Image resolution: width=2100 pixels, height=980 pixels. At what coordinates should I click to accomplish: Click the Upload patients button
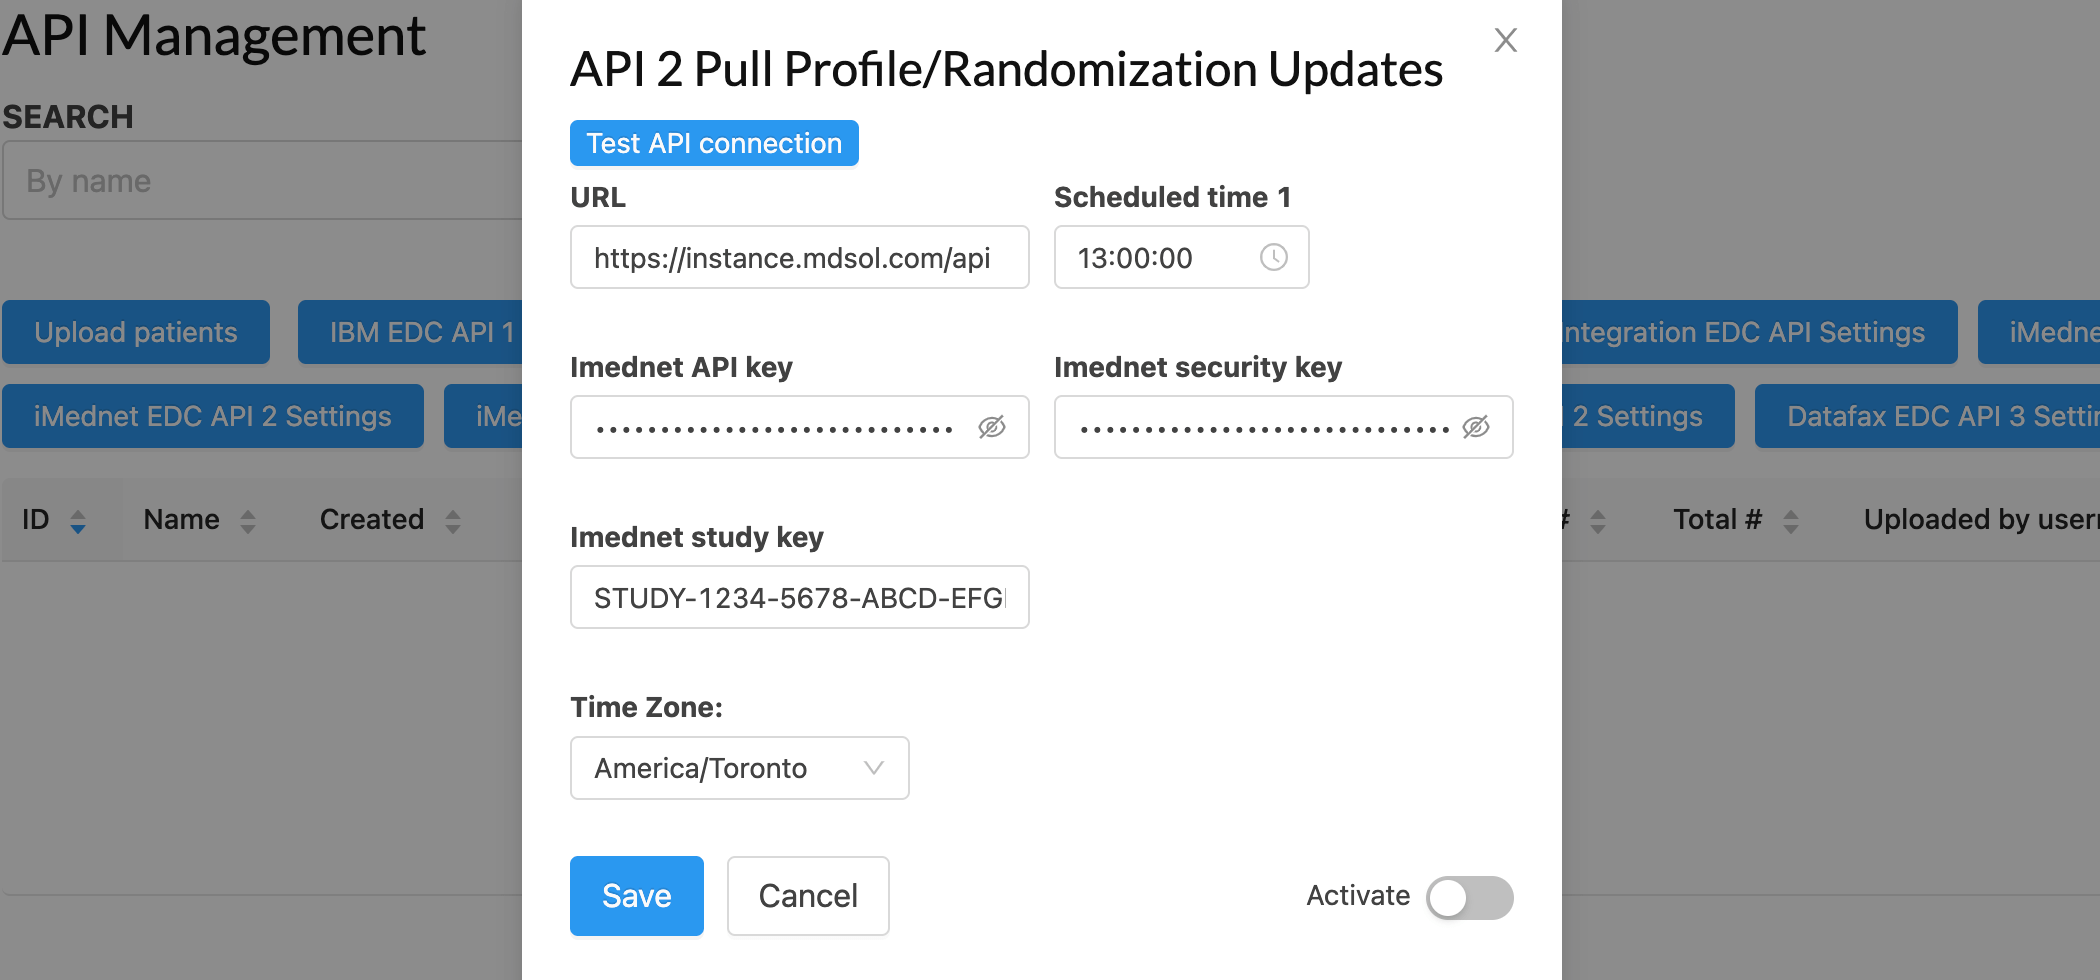click(x=136, y=332)
